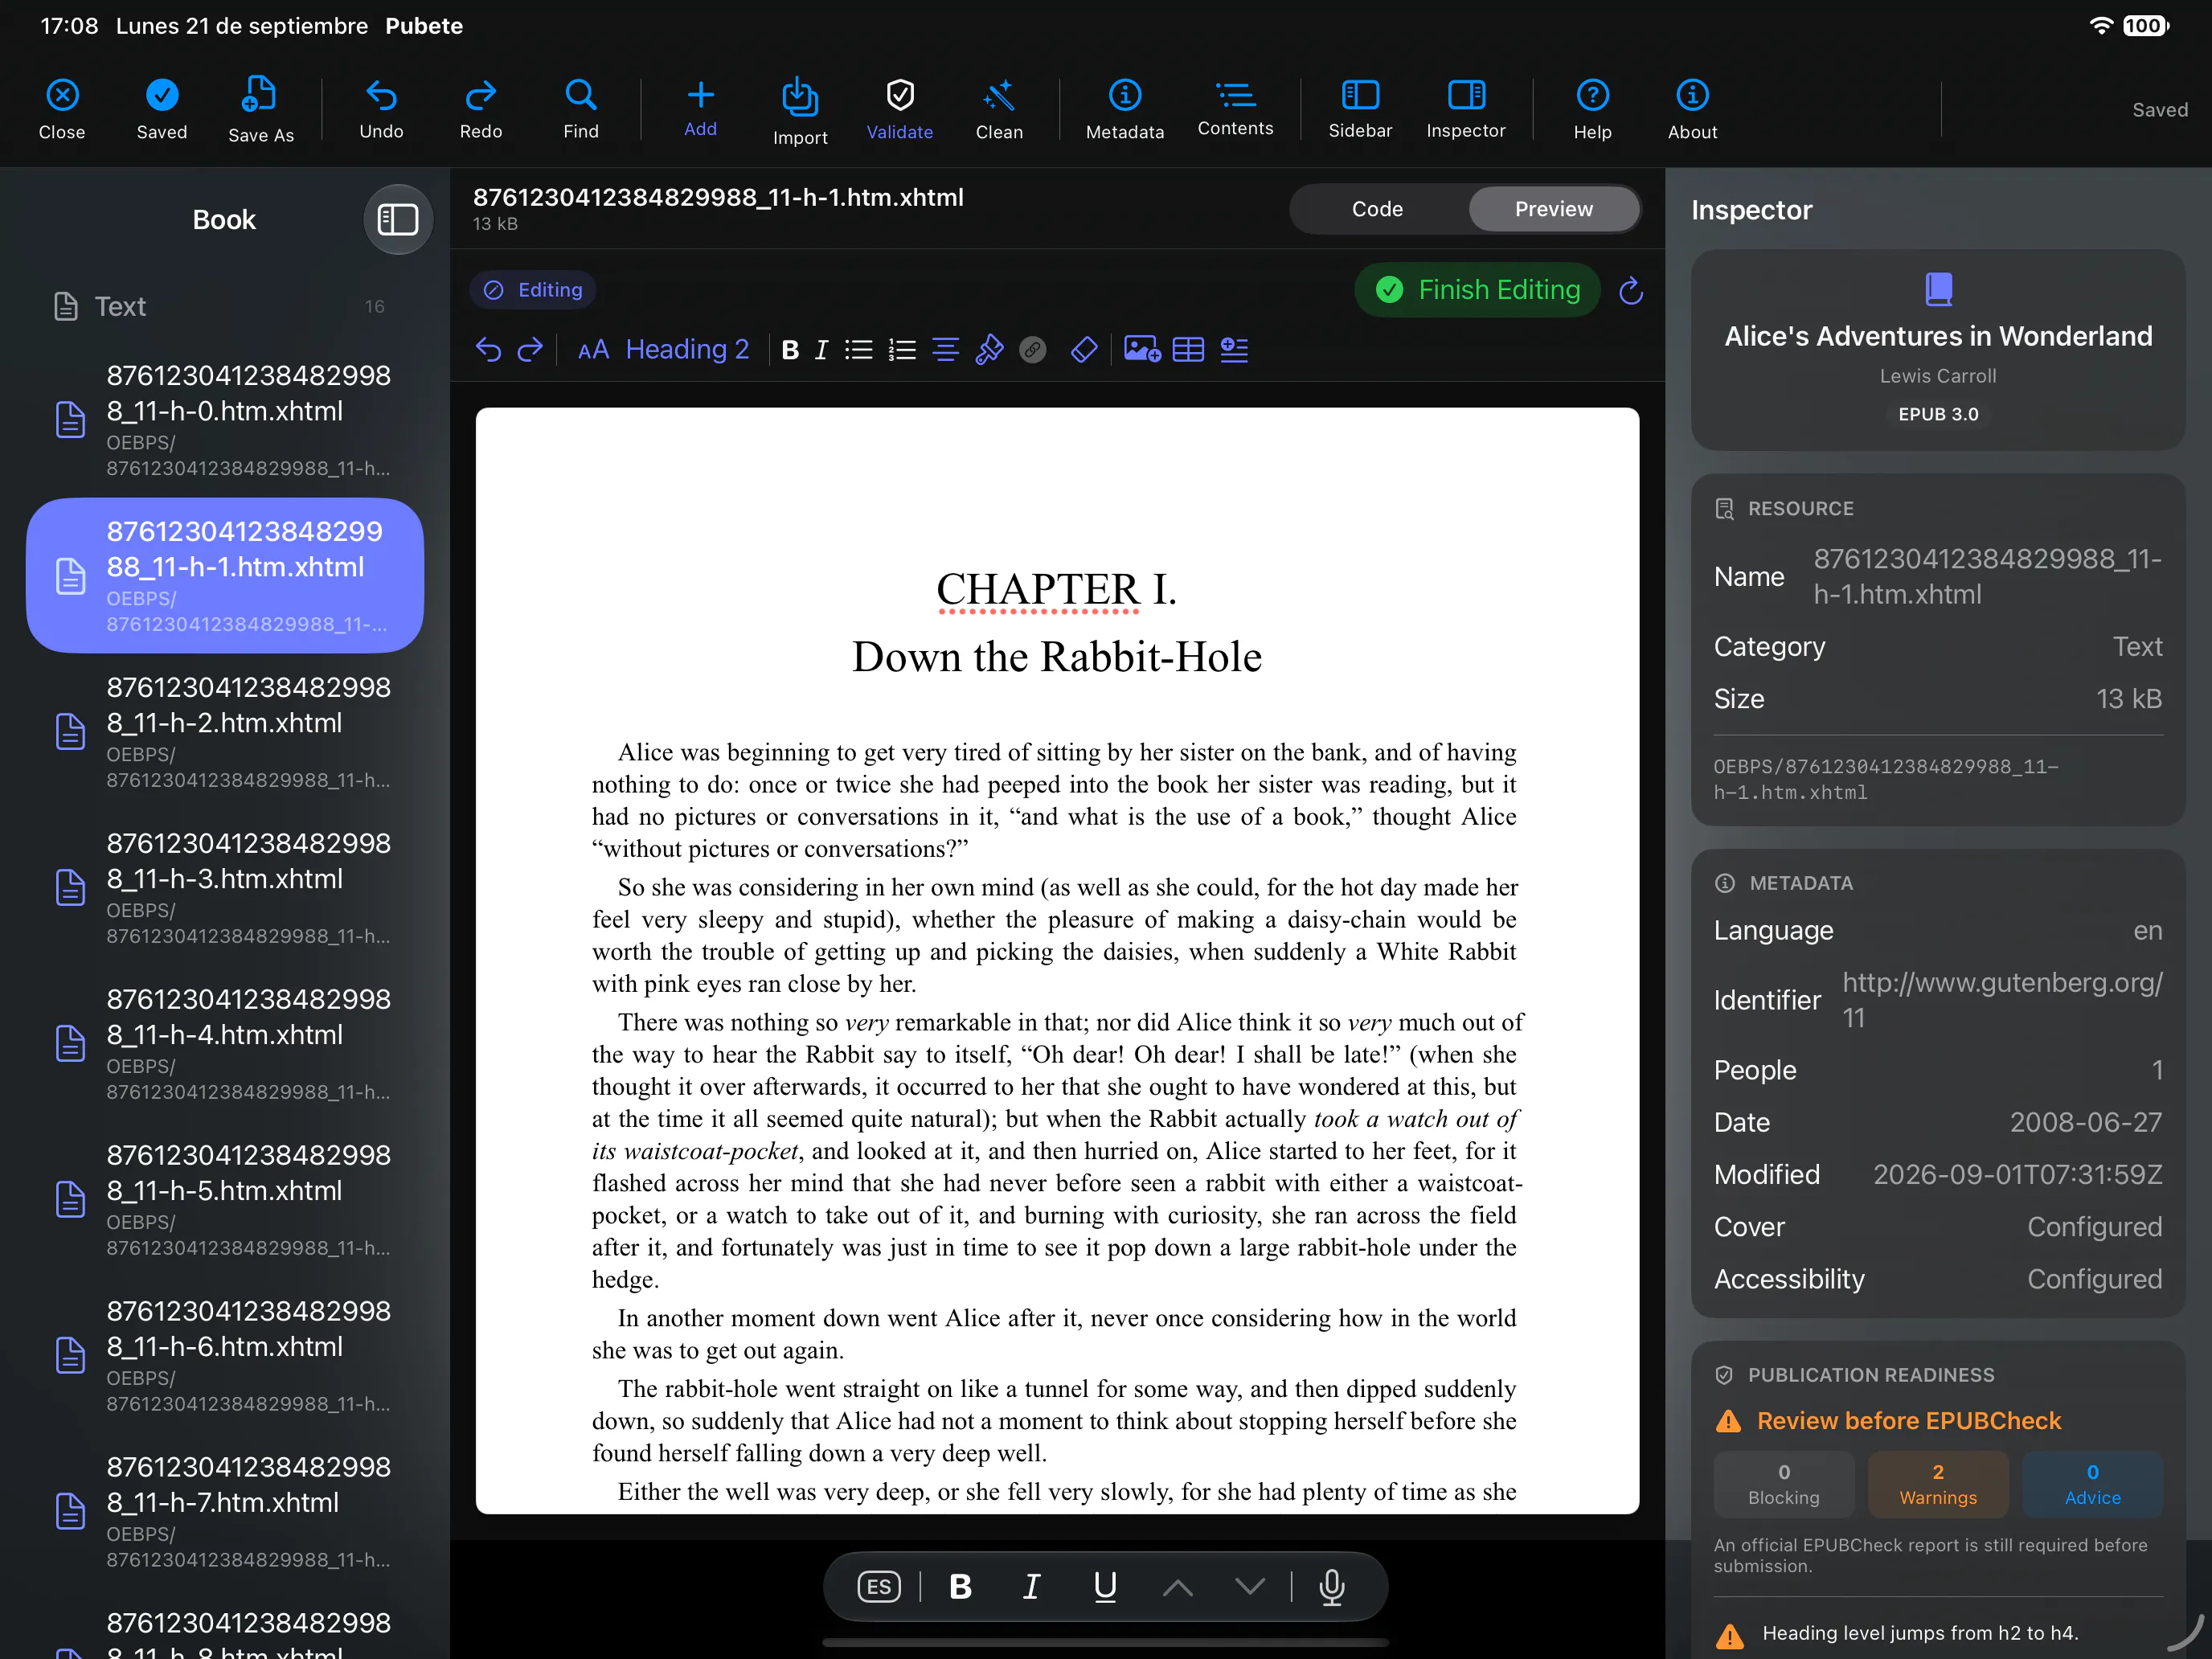This screenshot has height=1659, width=2212.
Task: Click the Warnings count box
Action: tap(1937, 1484)
